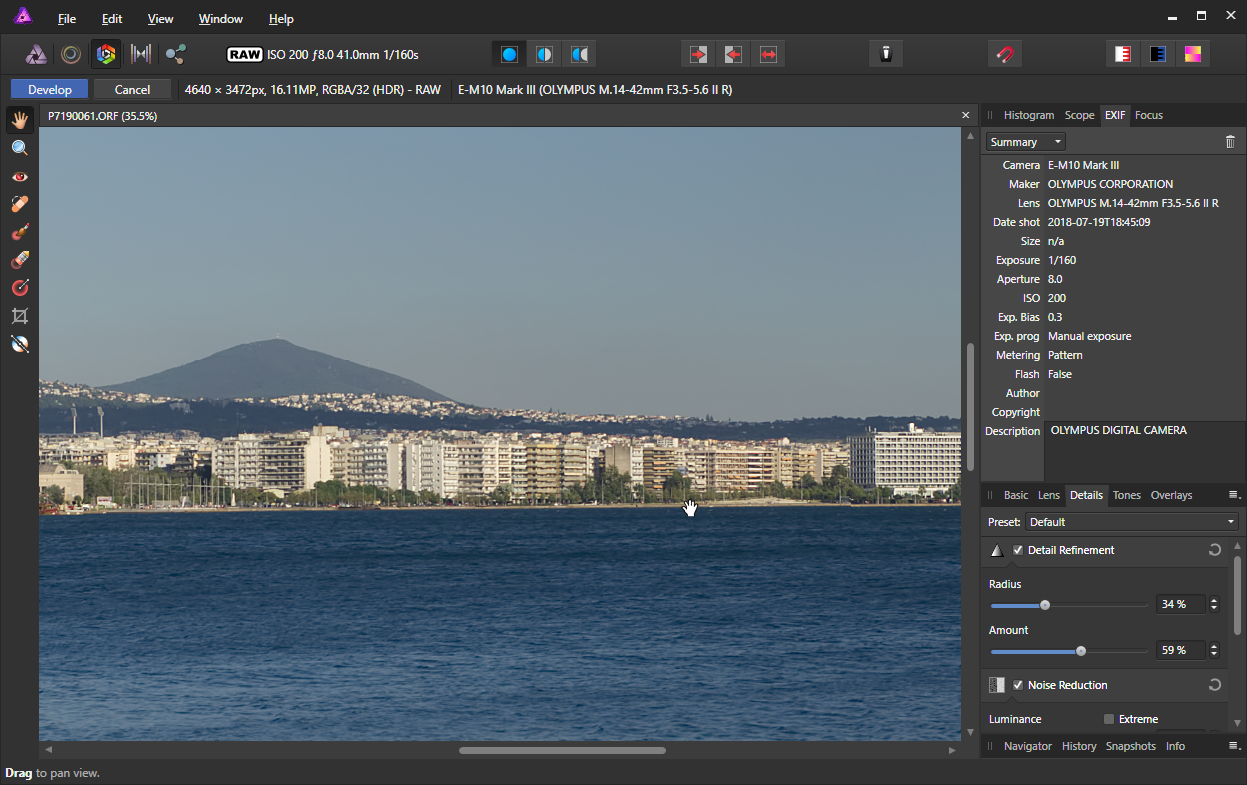
Task: Select the Crop tool
Action: (x=19, y=316)
